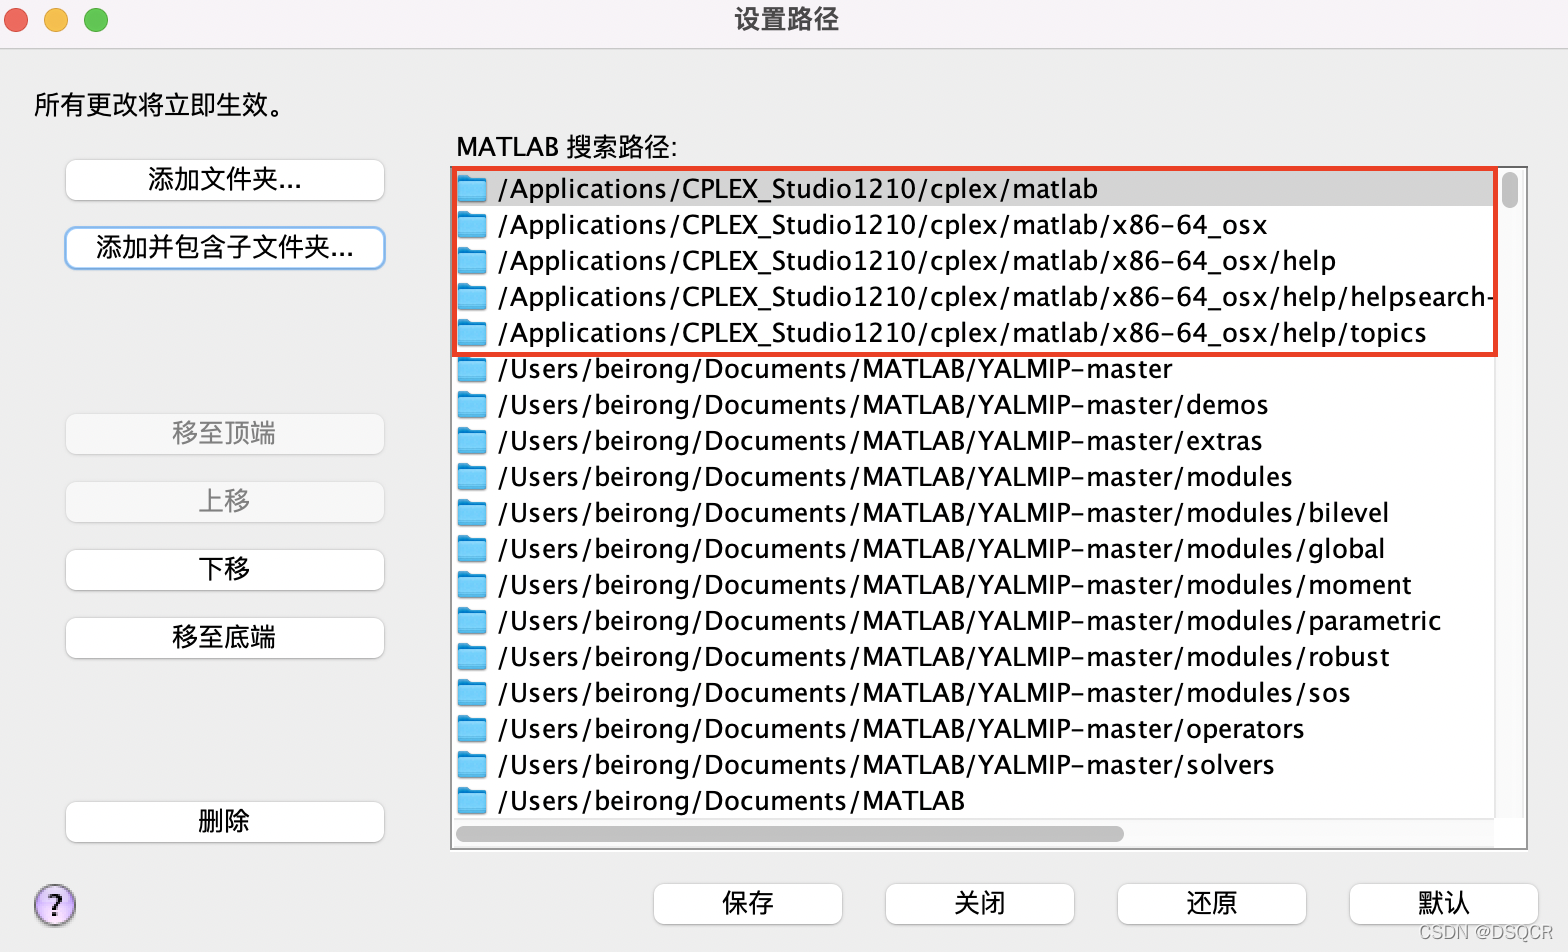Select the YALMIP-master/extras path
This screenshot has width=1568, height=952.
click(975, 441)
